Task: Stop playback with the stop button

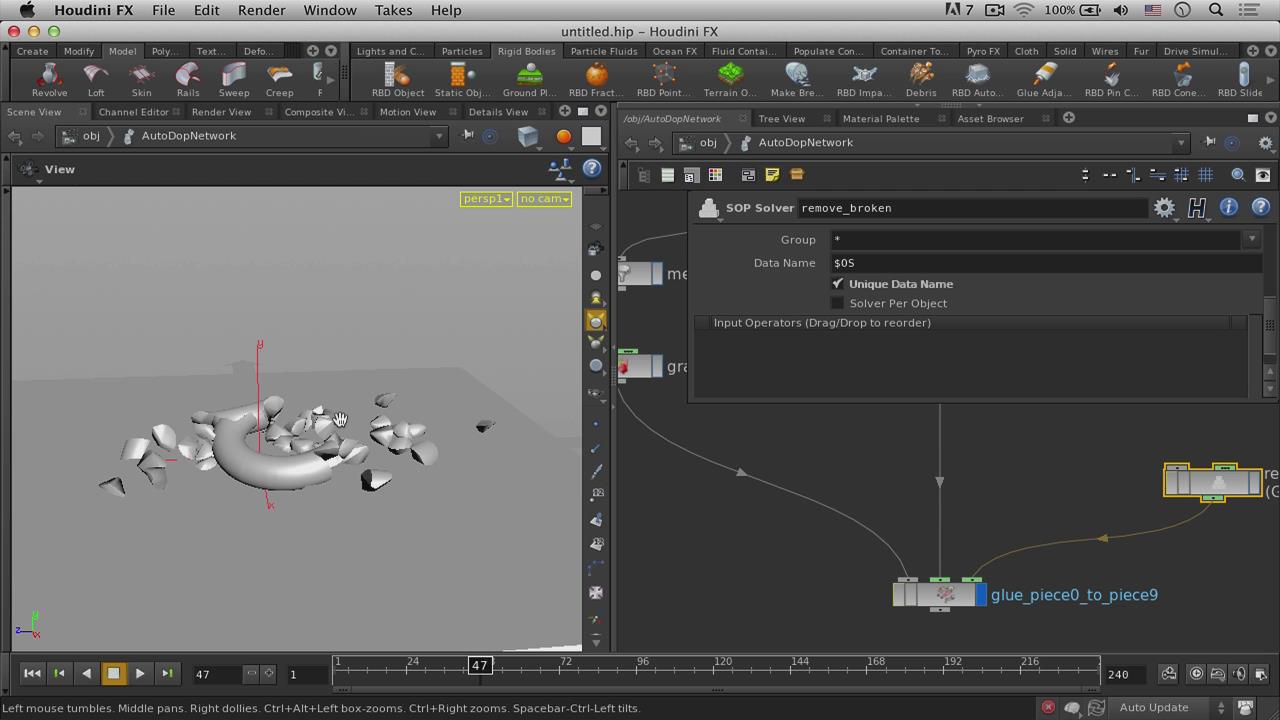Action: tap(113, 674)
